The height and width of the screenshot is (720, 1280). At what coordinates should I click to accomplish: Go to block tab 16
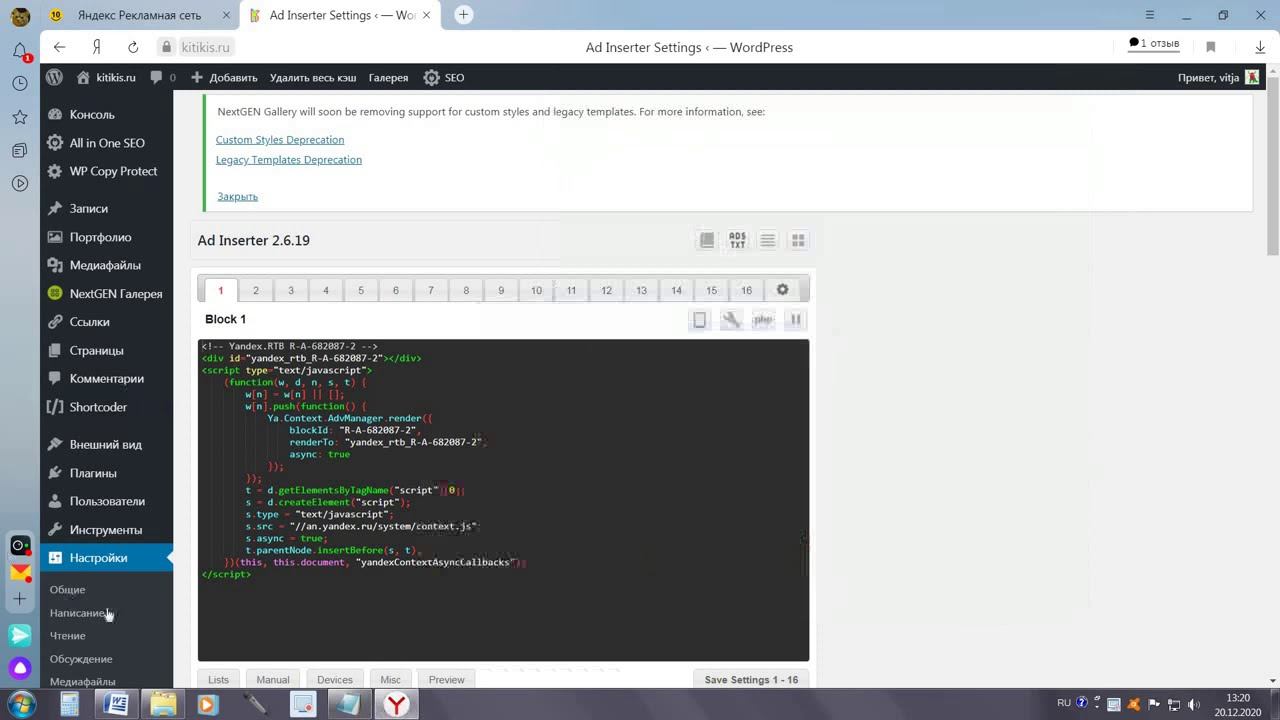pyautogui.click(x=746, y=290)
